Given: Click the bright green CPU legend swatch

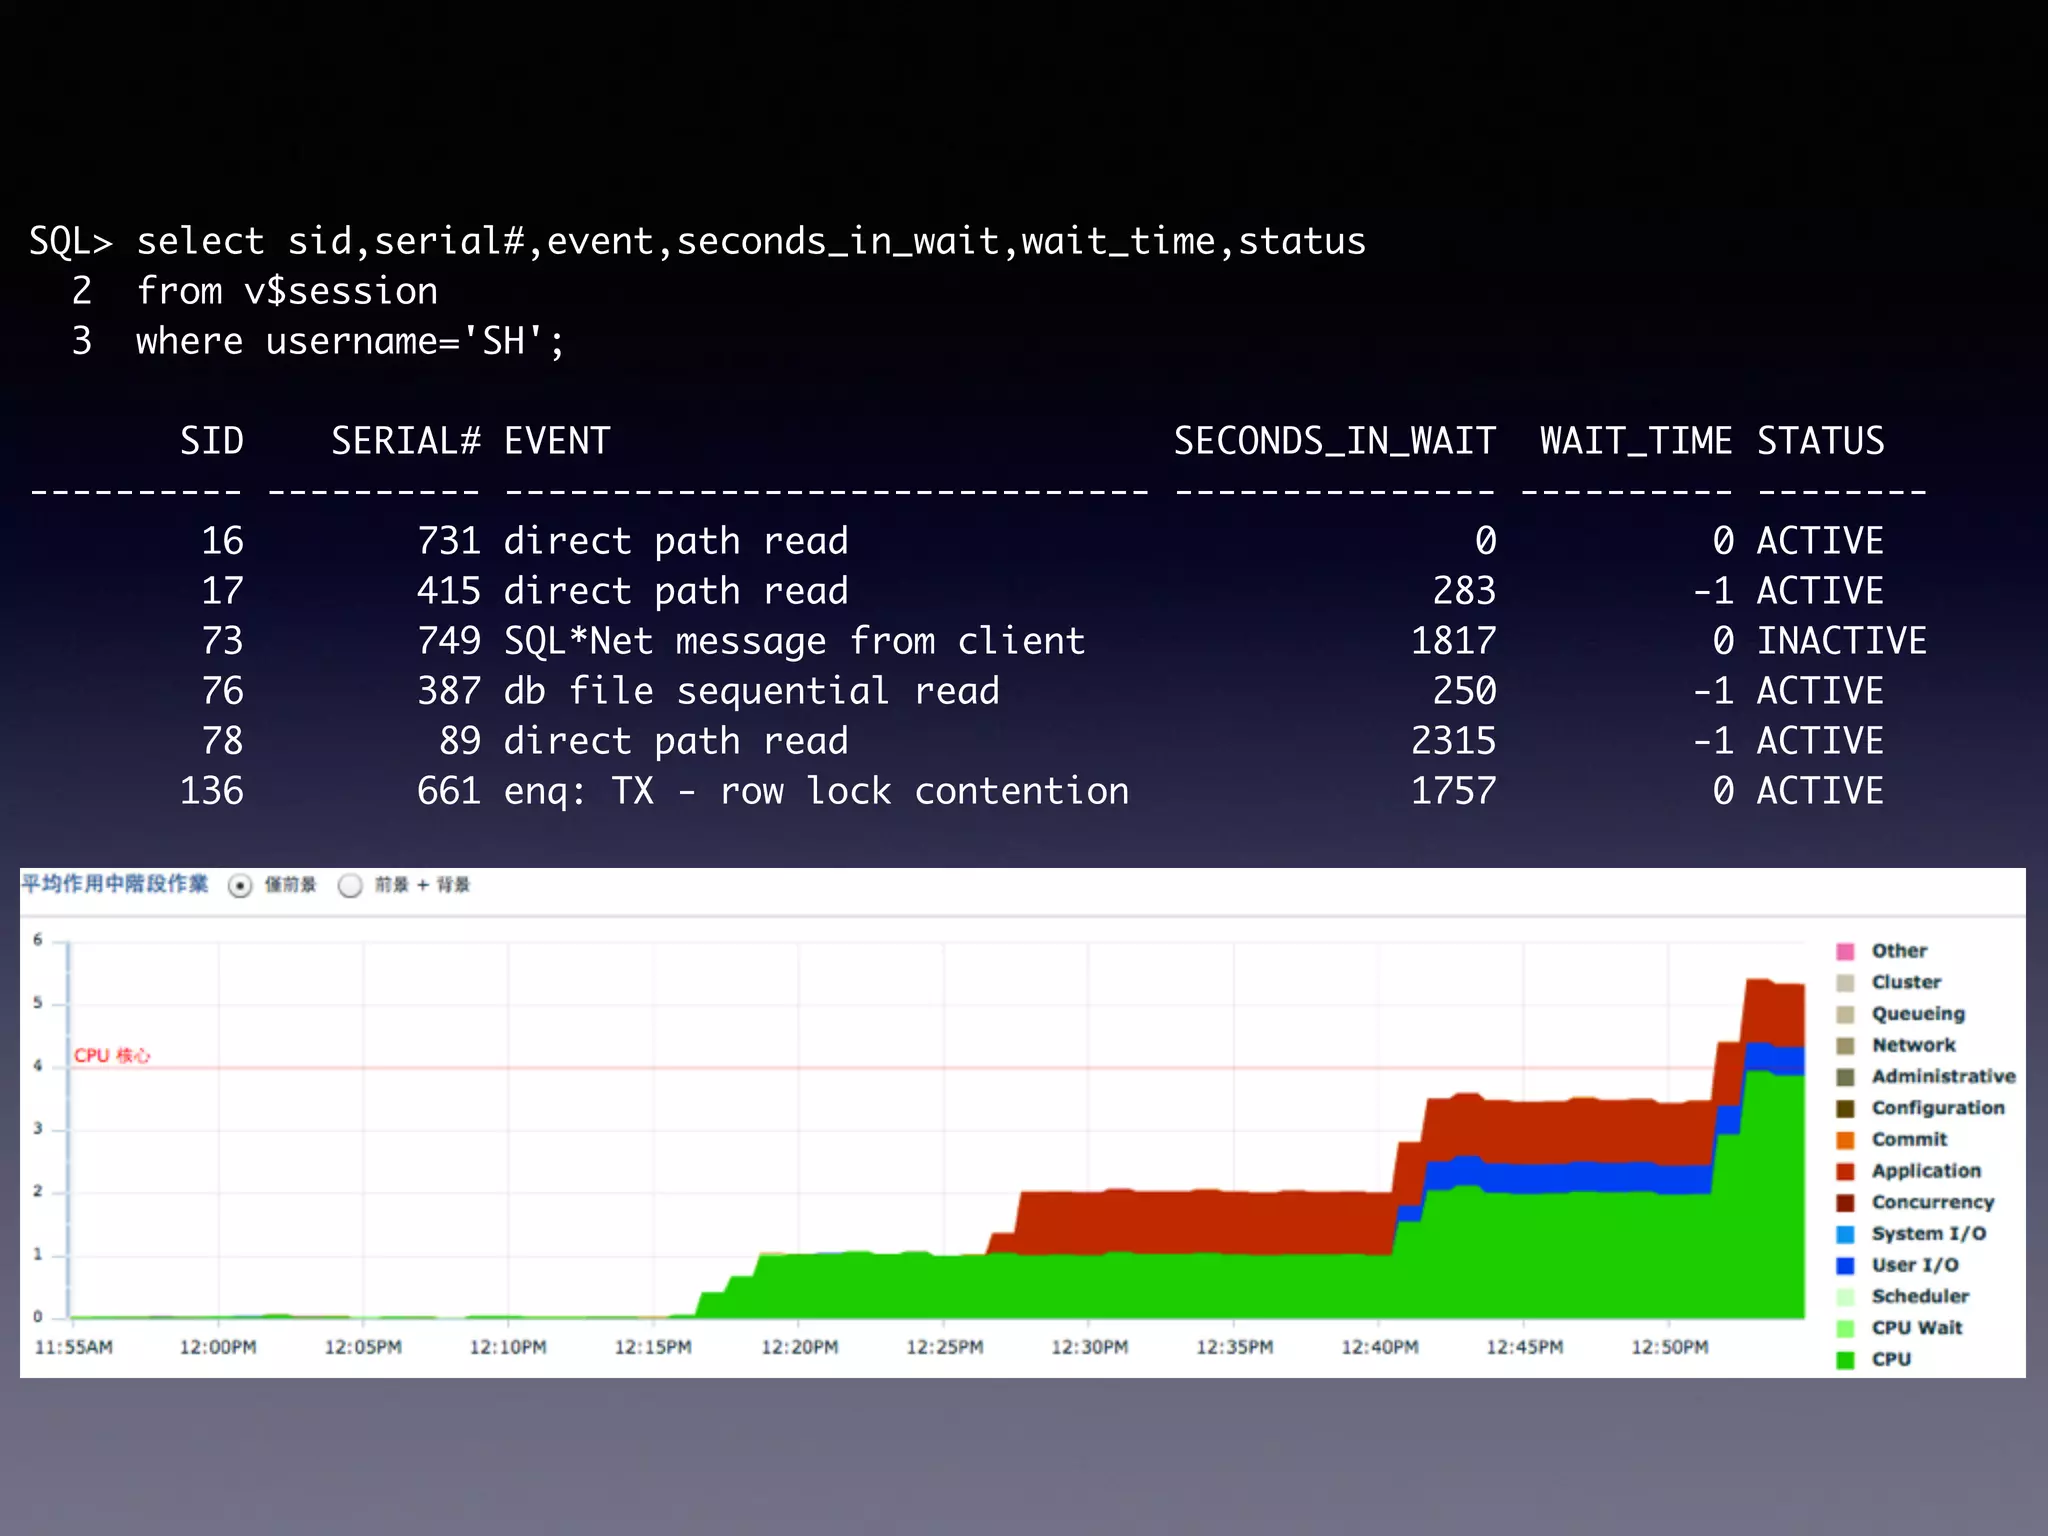Looking at the screenshot, I should point(1845,1360).
